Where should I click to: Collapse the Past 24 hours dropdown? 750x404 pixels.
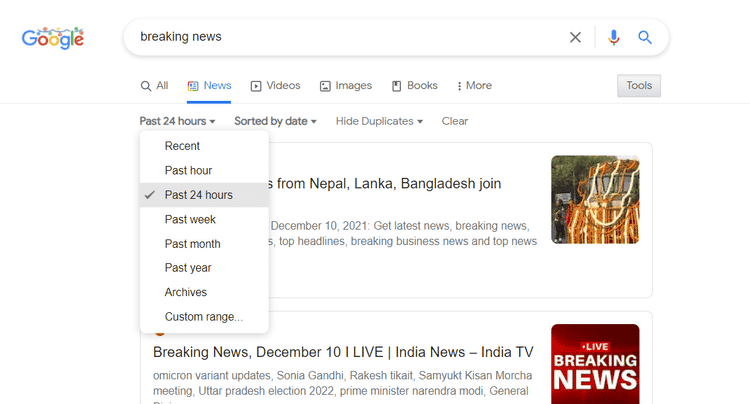point(177,121)
